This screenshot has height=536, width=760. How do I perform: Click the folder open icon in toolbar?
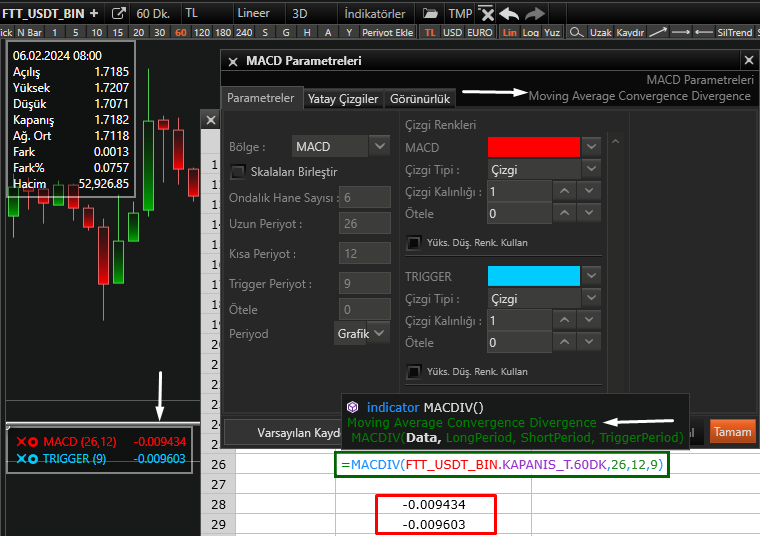(x=430, y=13)
